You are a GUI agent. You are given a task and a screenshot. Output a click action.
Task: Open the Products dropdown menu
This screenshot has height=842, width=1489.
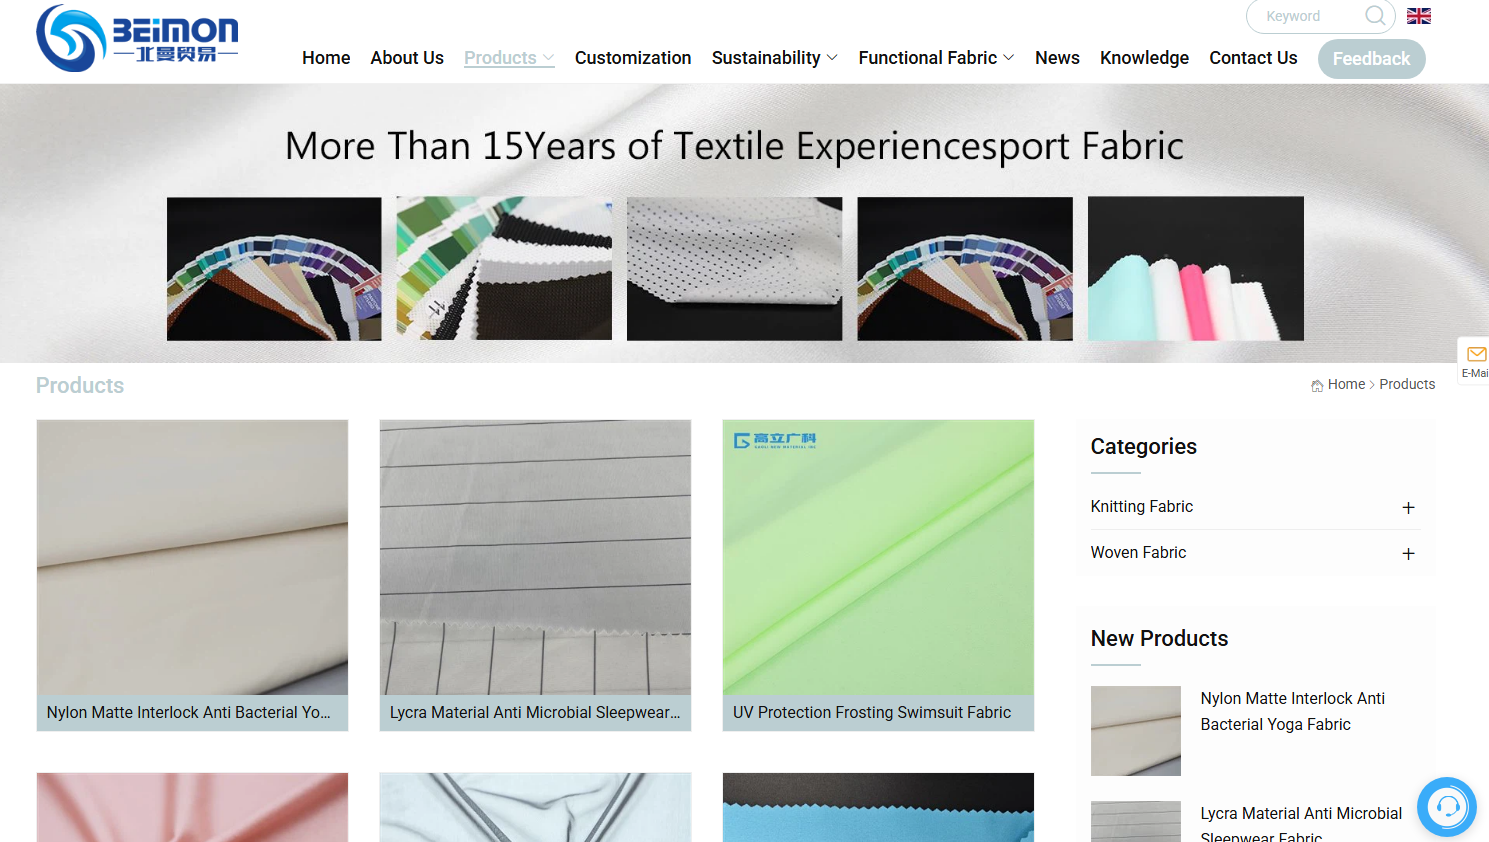[x=509, y=58]
